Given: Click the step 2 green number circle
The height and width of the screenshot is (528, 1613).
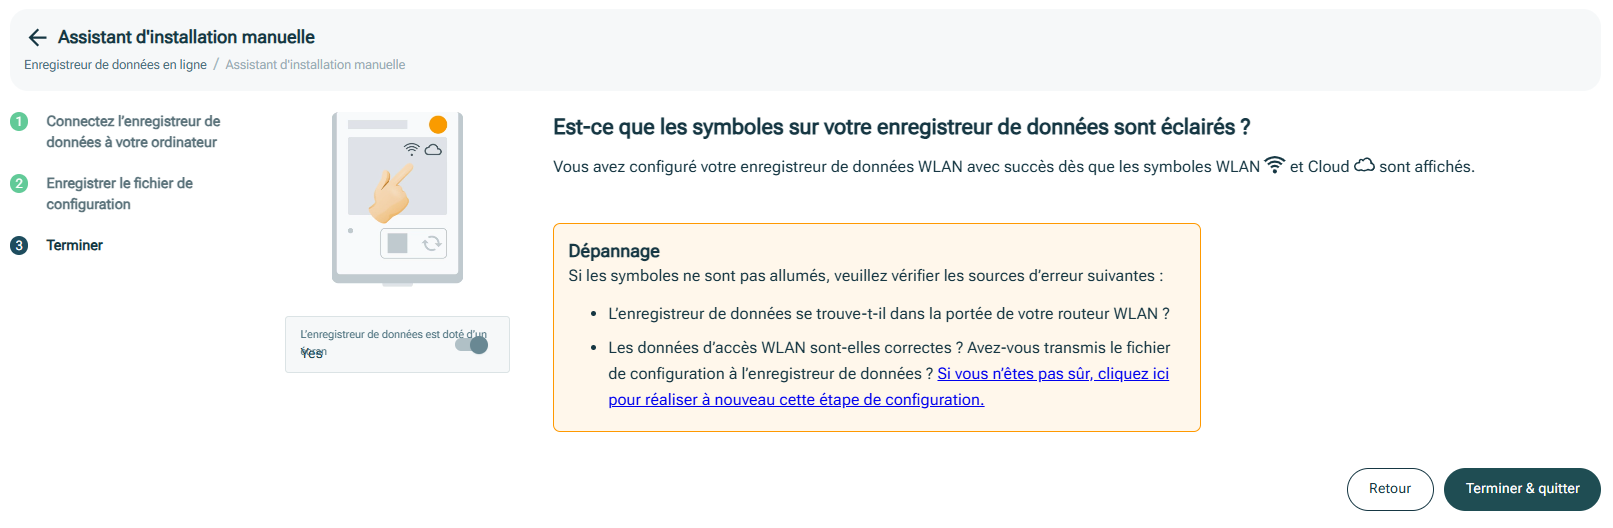Looking at the screenshot, I should point(19,183).
